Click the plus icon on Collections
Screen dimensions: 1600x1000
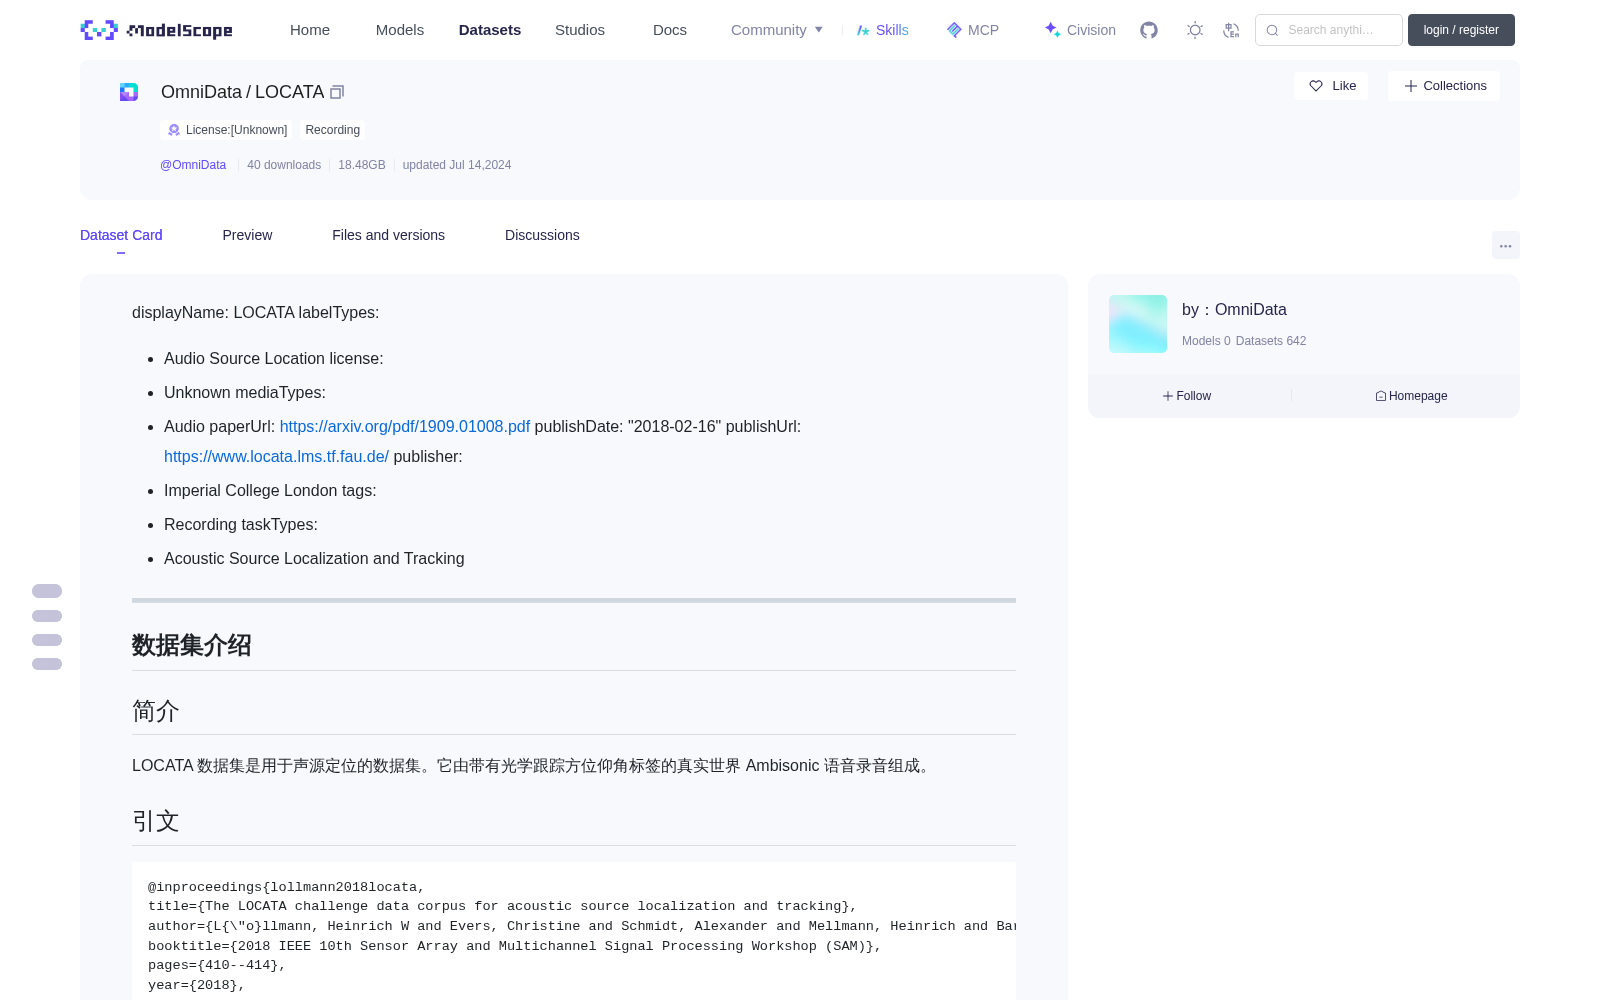pos(1411,86)
